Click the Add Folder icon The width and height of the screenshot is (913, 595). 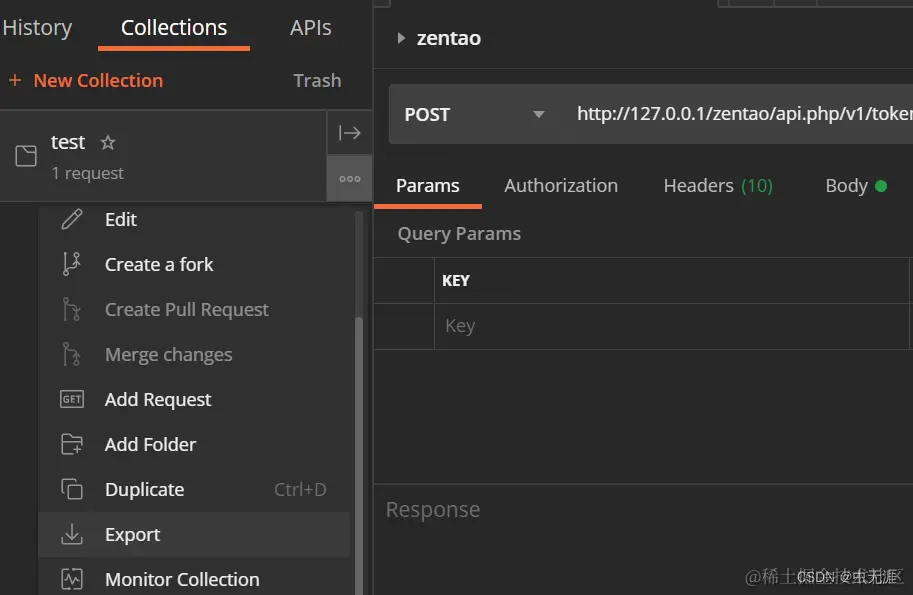click(x=72, y=444)
